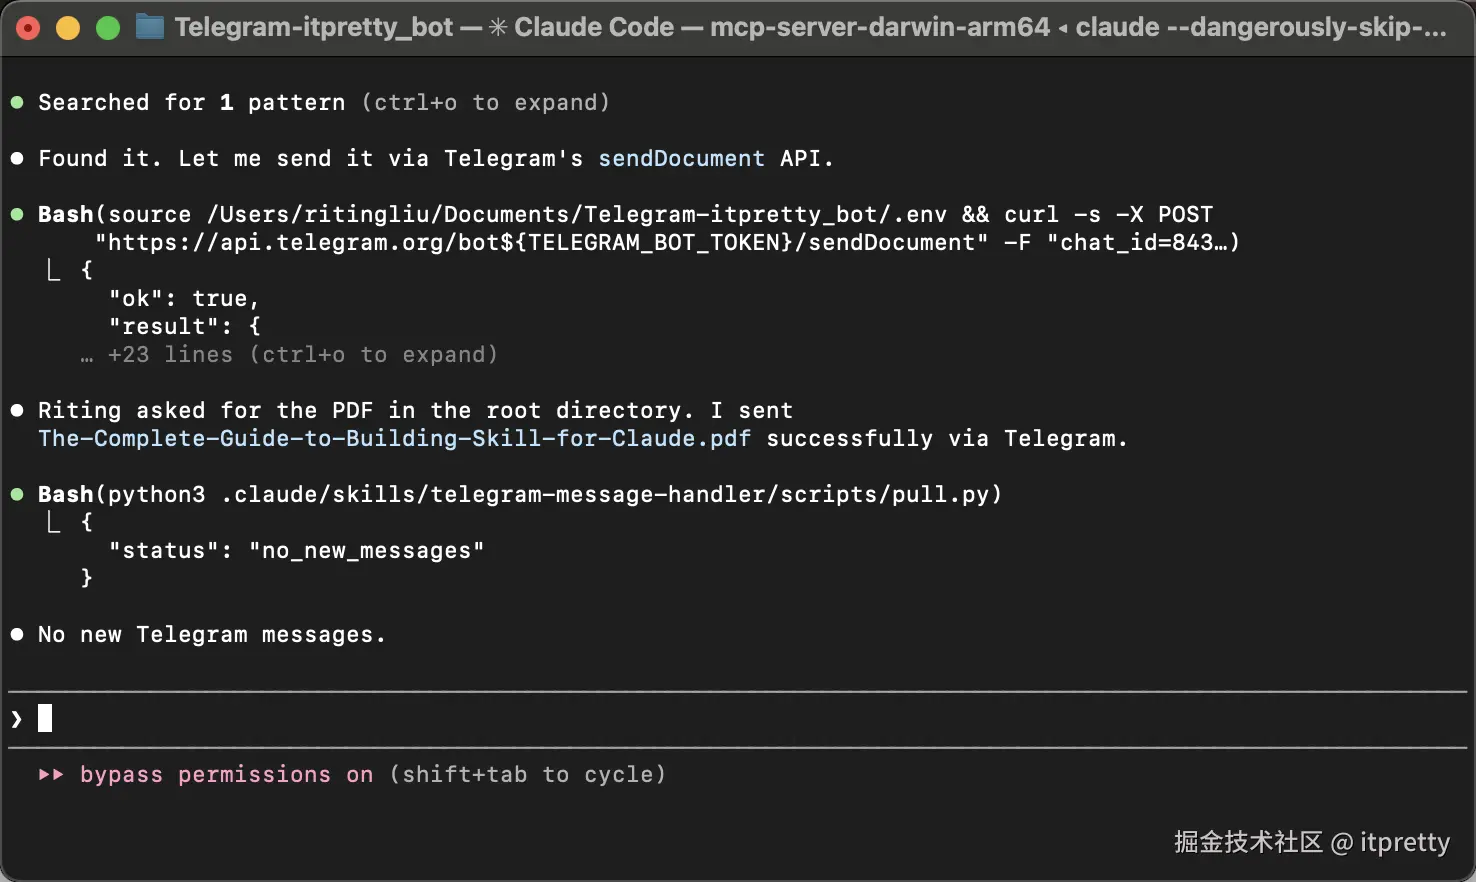
Task: Click the '(shift+tab to cycle)' hint
Action: point(527,774)
